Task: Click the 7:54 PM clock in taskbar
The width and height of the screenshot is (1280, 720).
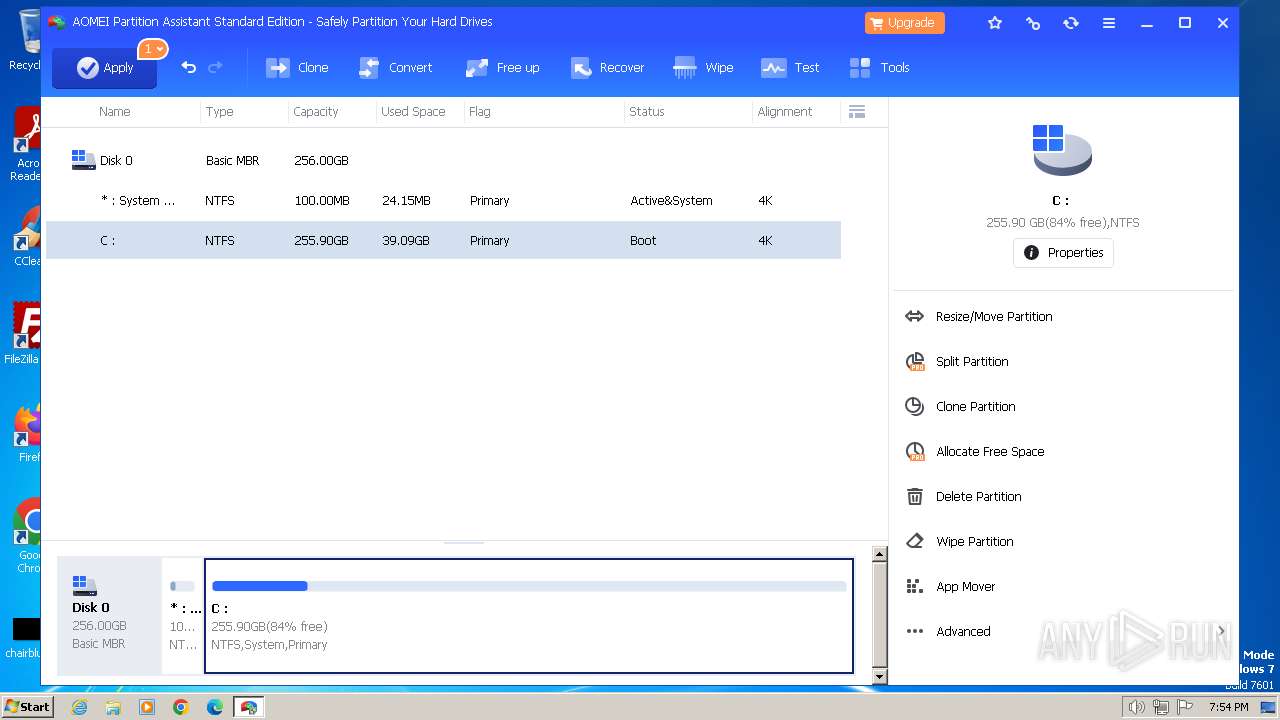Action: pos(1229,707)
